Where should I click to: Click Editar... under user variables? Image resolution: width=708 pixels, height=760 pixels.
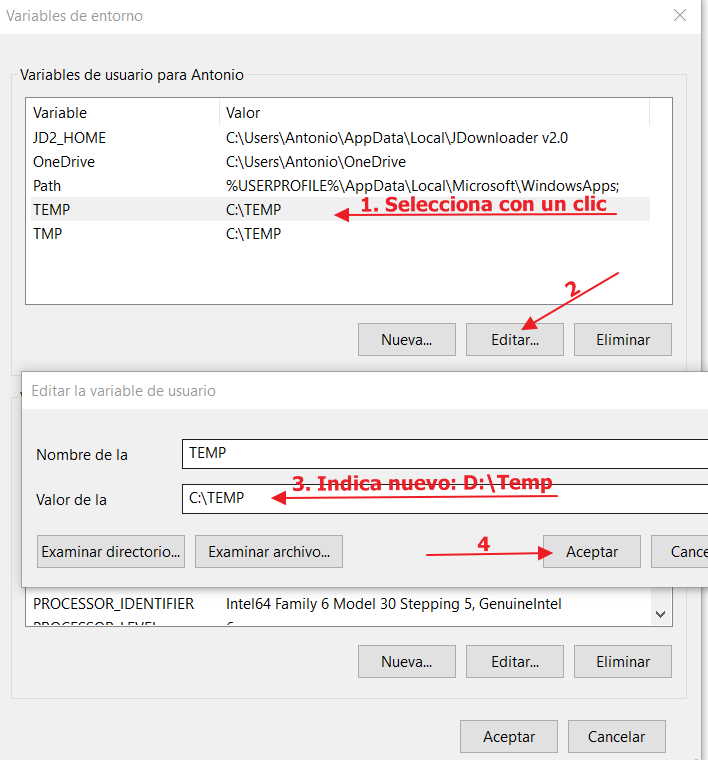click(x=515, y=339)
